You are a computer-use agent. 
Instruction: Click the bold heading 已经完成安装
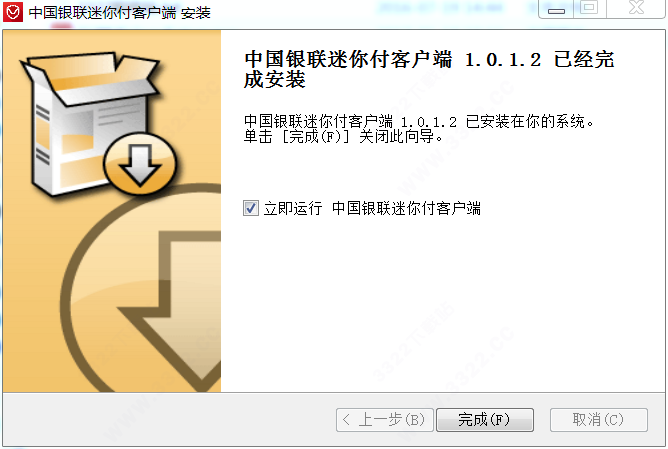tap(429, 69)
